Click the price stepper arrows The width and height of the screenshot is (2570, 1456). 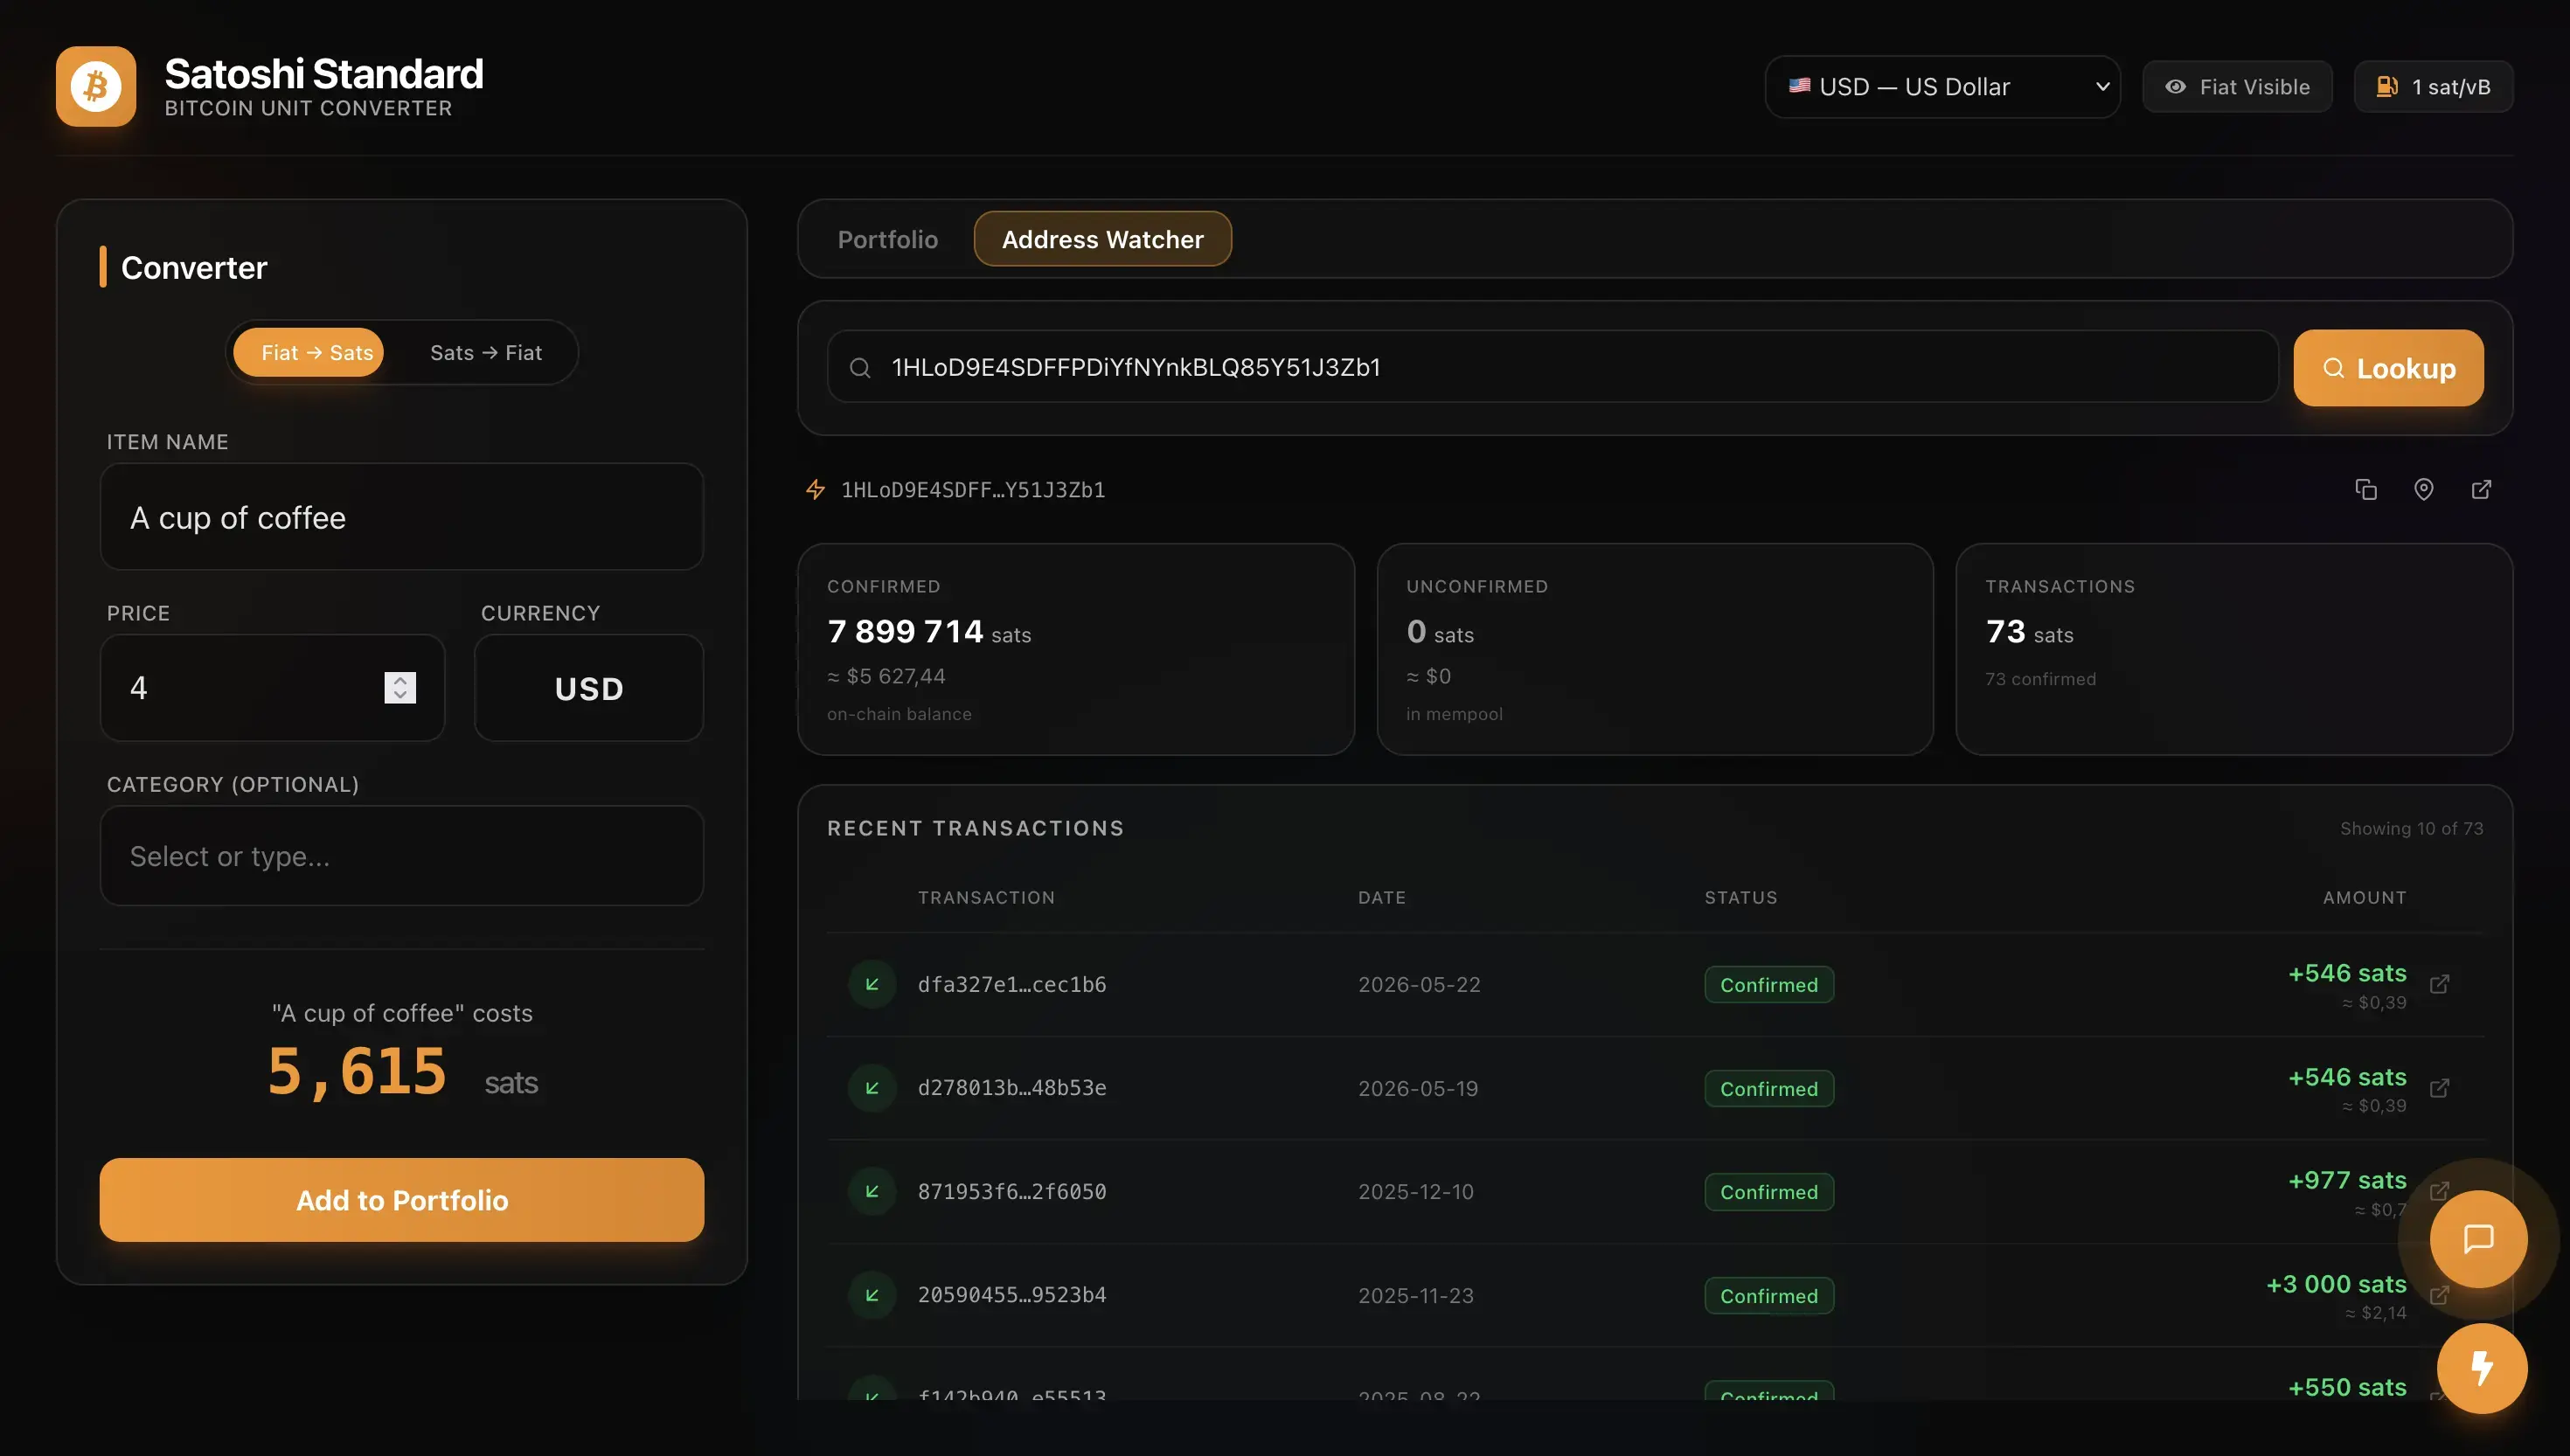400,688
